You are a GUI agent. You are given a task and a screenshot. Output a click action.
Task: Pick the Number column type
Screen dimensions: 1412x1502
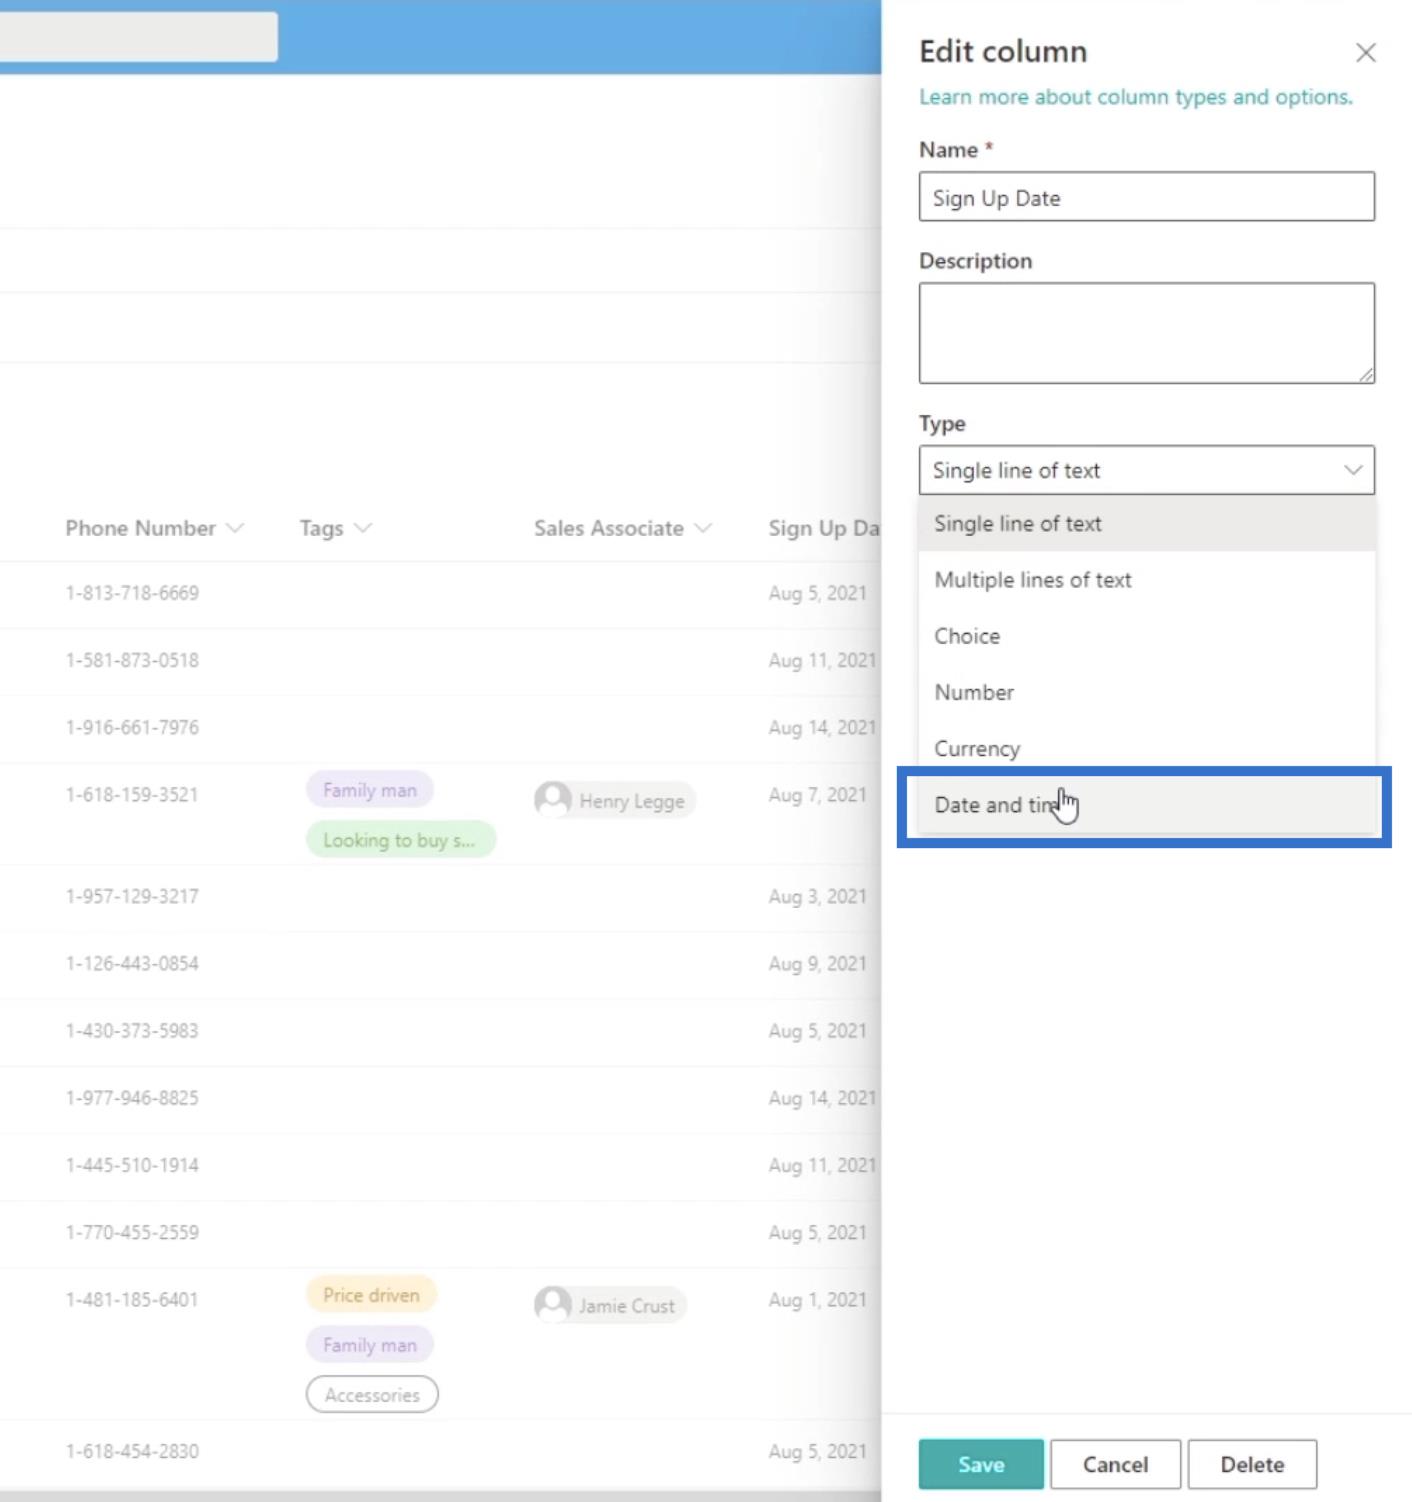(1146, 692)
